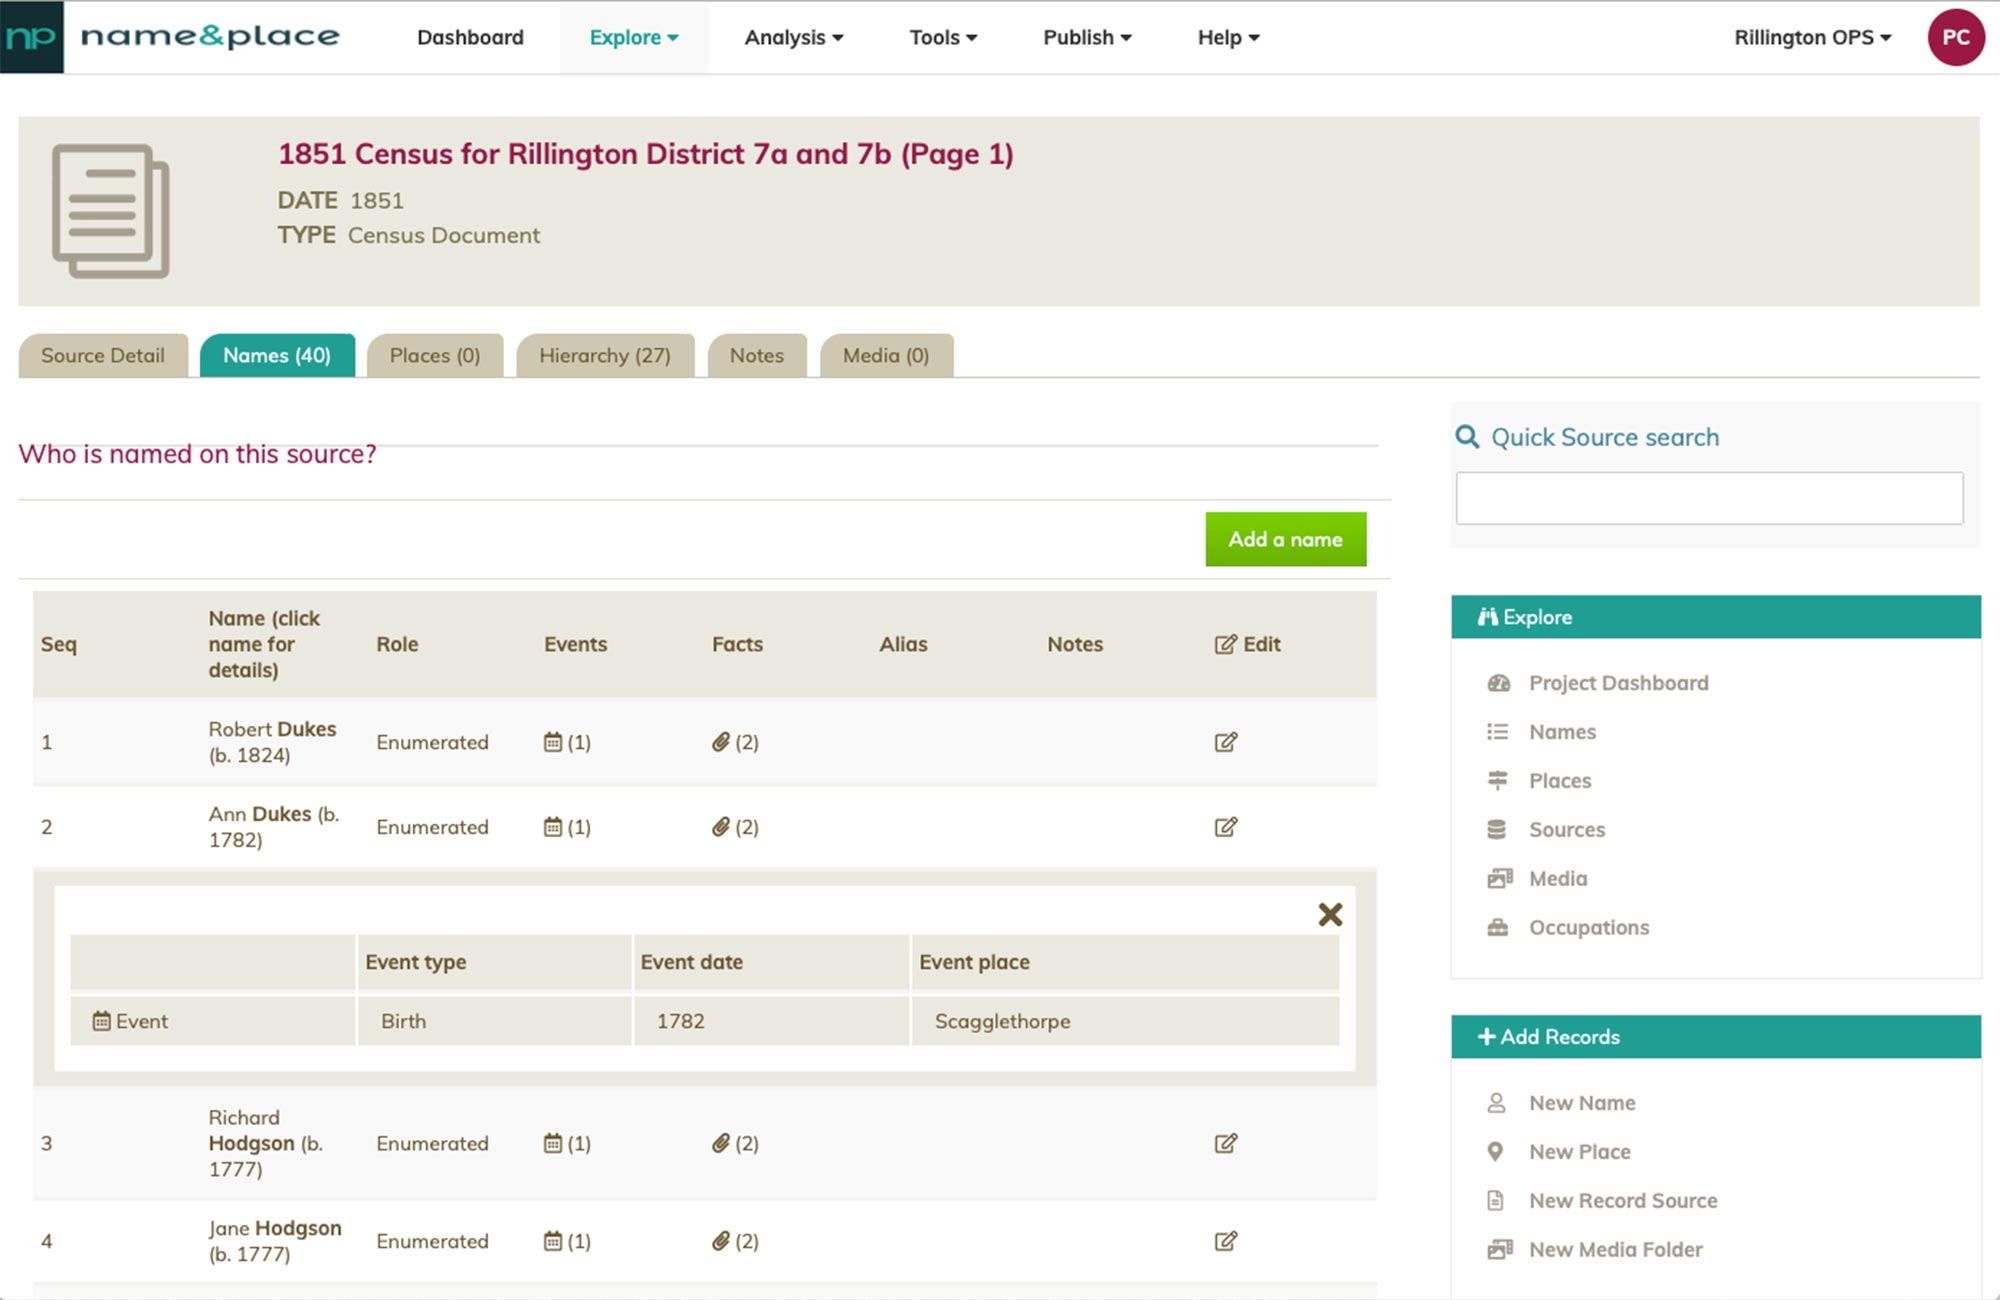Open the Media (0) tab
2000x1300 pixels.
pyautogui.click(x=886, y=355)
